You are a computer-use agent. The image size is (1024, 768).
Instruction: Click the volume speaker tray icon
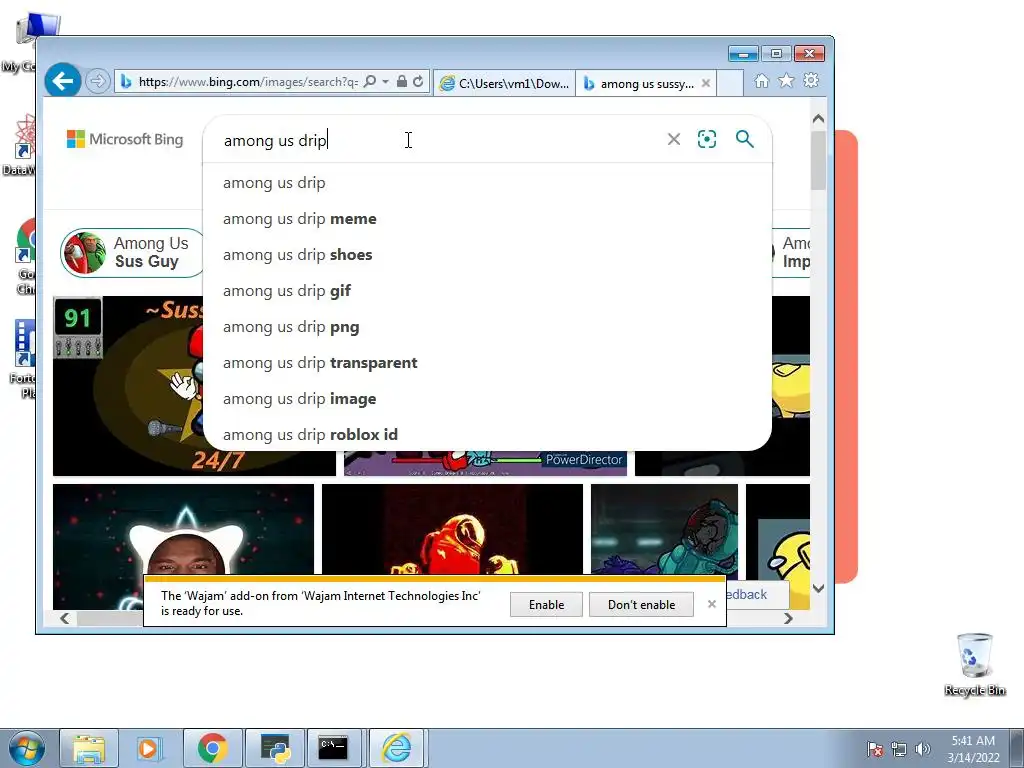tap(923, 749)
